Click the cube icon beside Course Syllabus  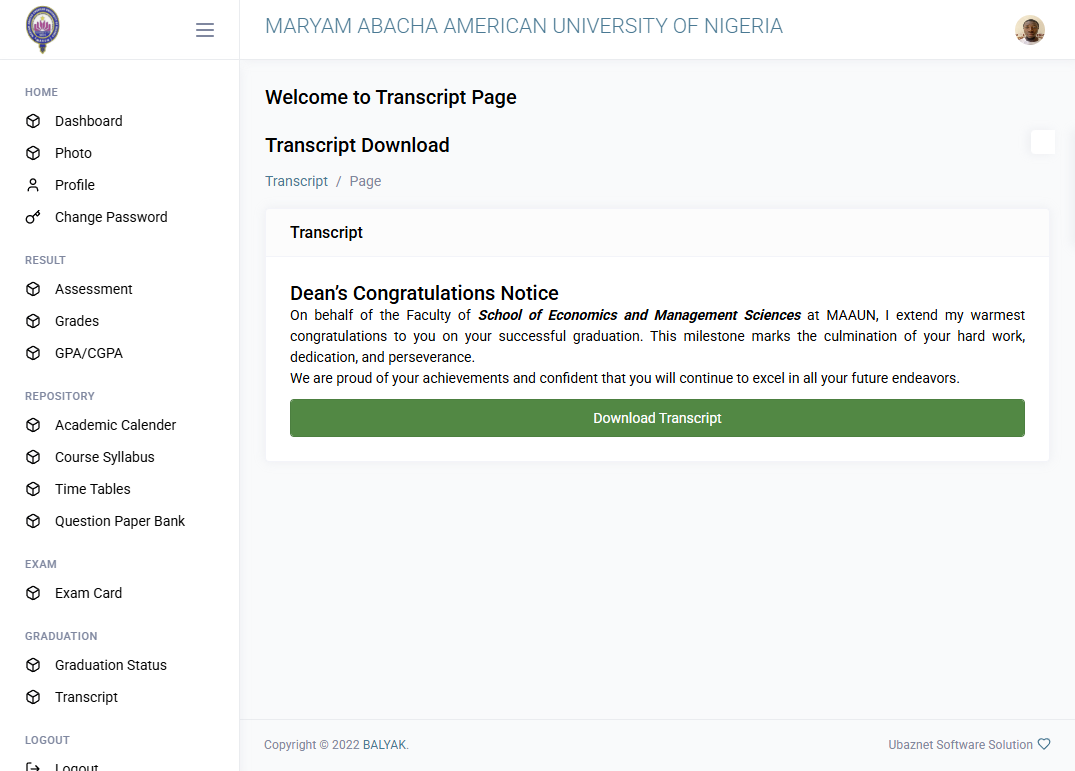click(33, 457)
